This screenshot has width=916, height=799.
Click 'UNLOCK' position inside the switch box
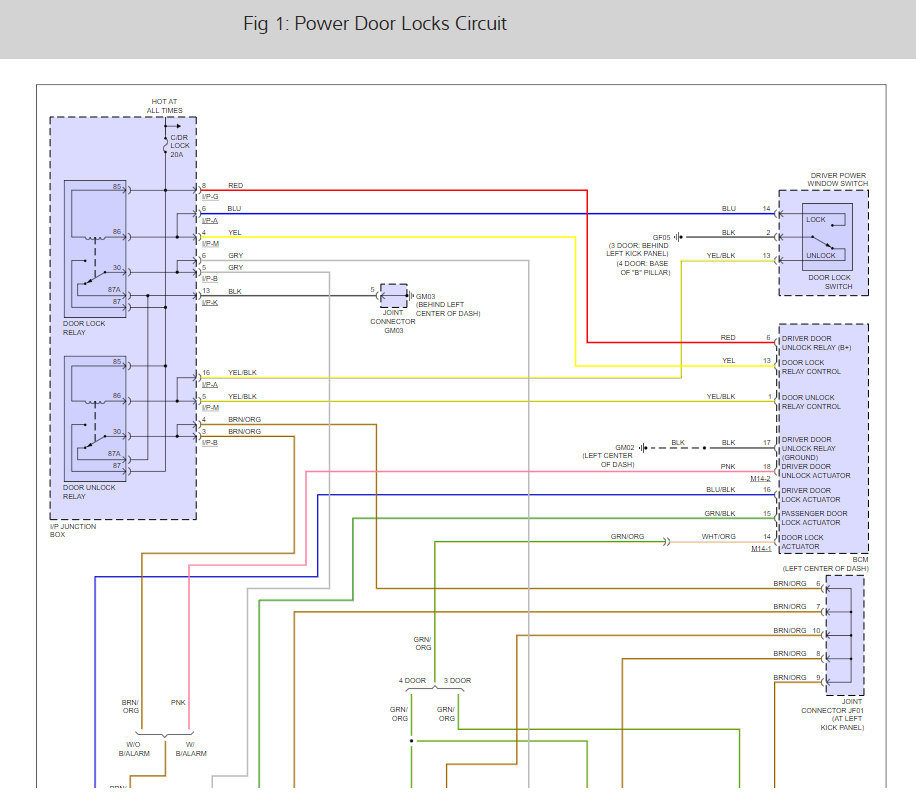click(821, 256)
